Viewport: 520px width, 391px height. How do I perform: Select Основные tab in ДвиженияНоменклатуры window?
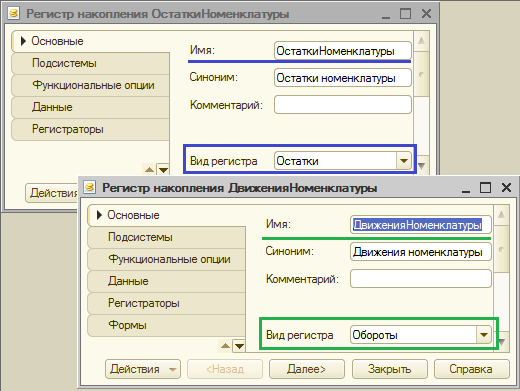tap(167, 215)
